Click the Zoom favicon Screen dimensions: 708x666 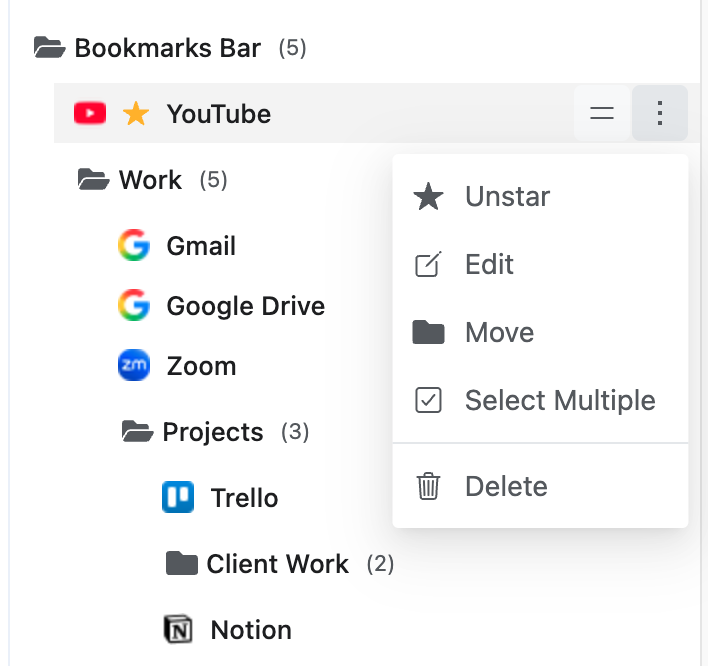click(x=134, y=365)
